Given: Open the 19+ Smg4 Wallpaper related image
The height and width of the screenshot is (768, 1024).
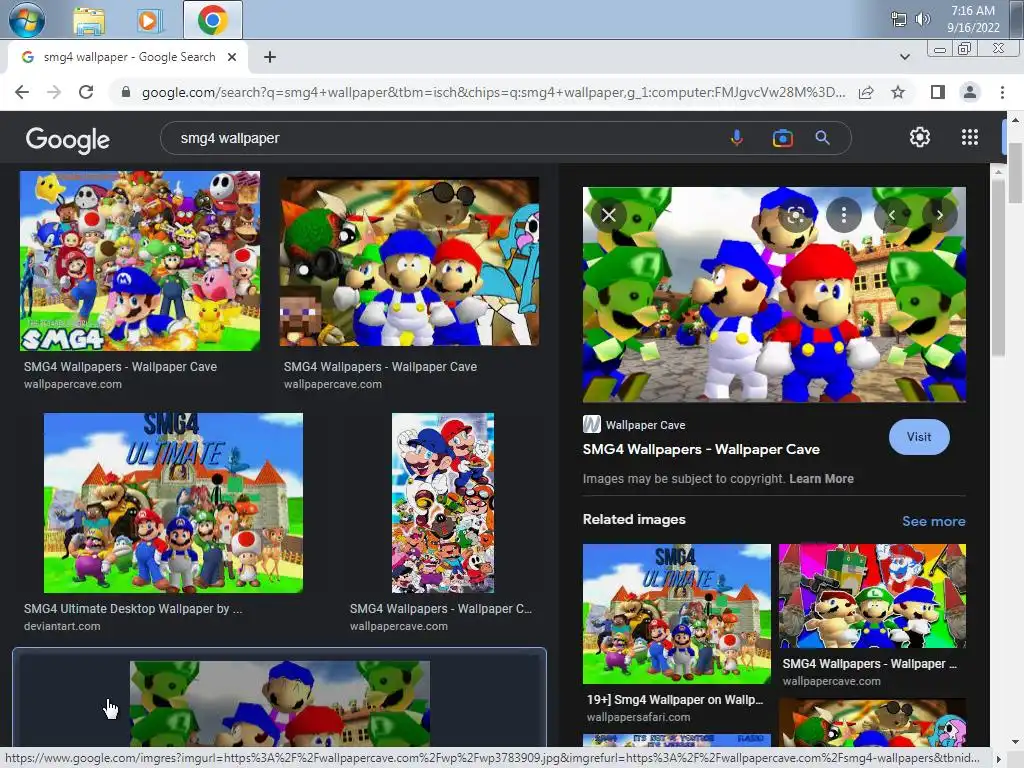Looking at the screenshot, I should coord(677,614).
